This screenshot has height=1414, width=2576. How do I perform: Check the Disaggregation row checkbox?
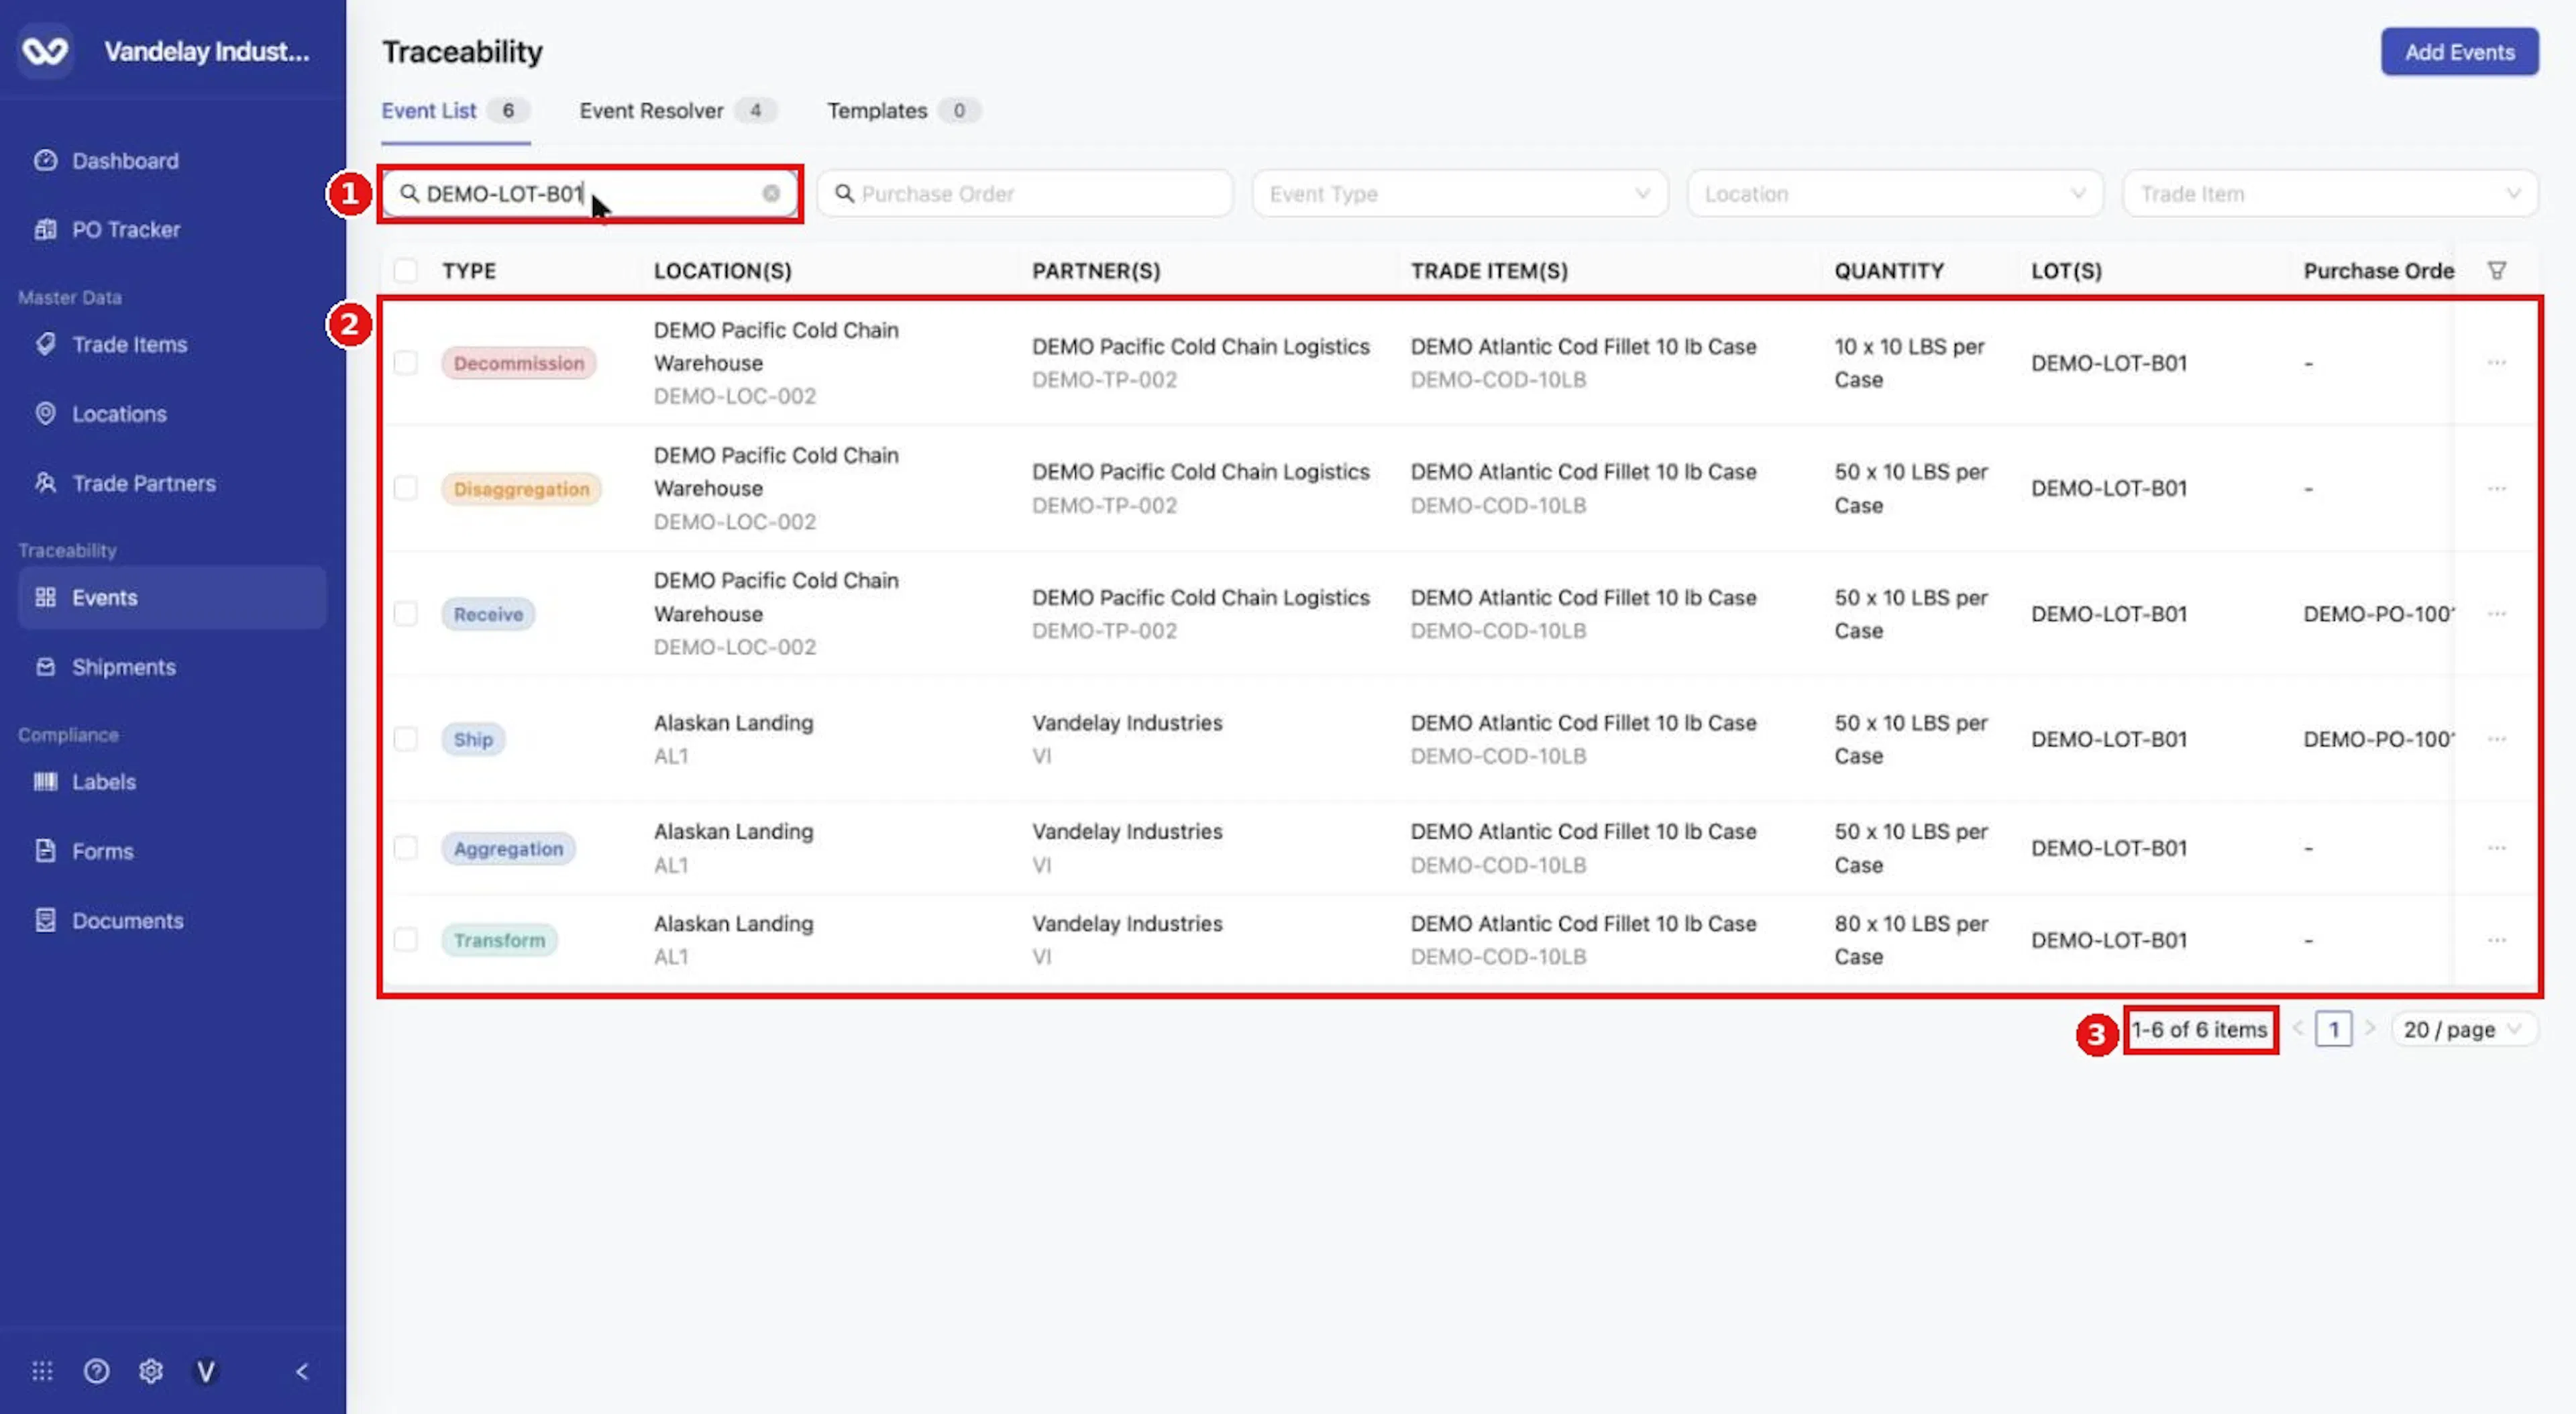click(405, 488)
